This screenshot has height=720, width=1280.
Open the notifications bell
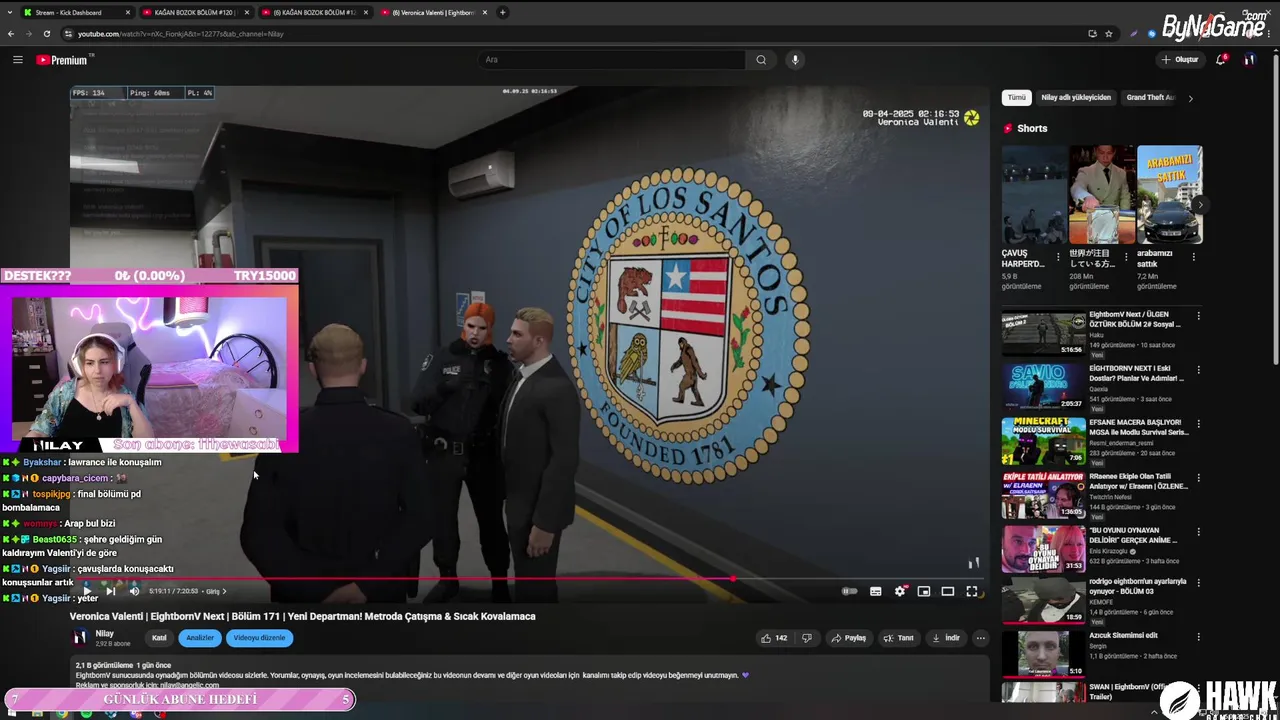[x=1221, y=60]
